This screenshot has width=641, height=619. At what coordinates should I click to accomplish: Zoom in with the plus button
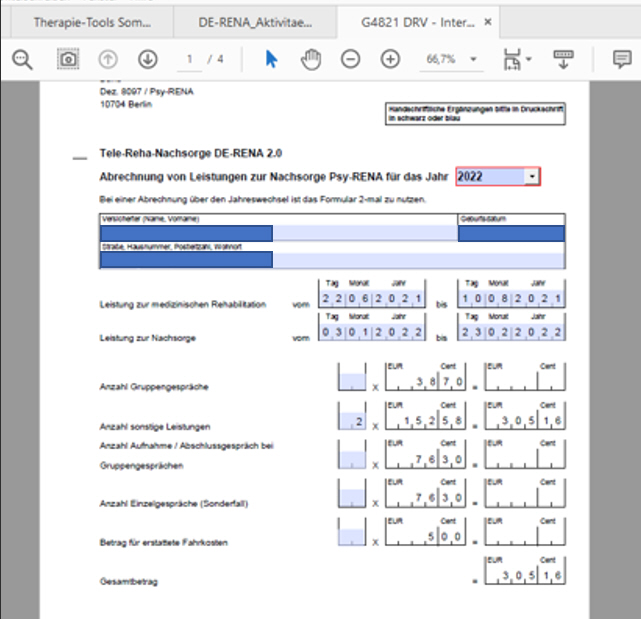(x=390, y=60)
